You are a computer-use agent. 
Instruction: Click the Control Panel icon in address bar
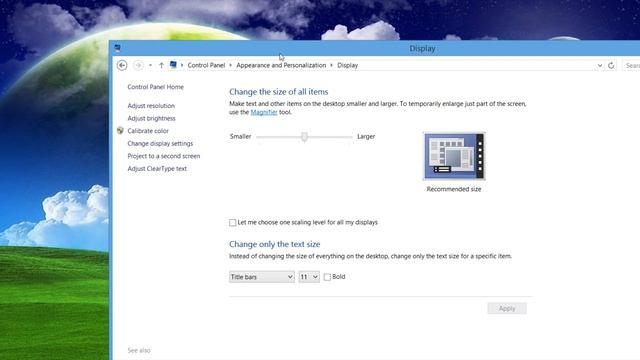tap(173, 65)
